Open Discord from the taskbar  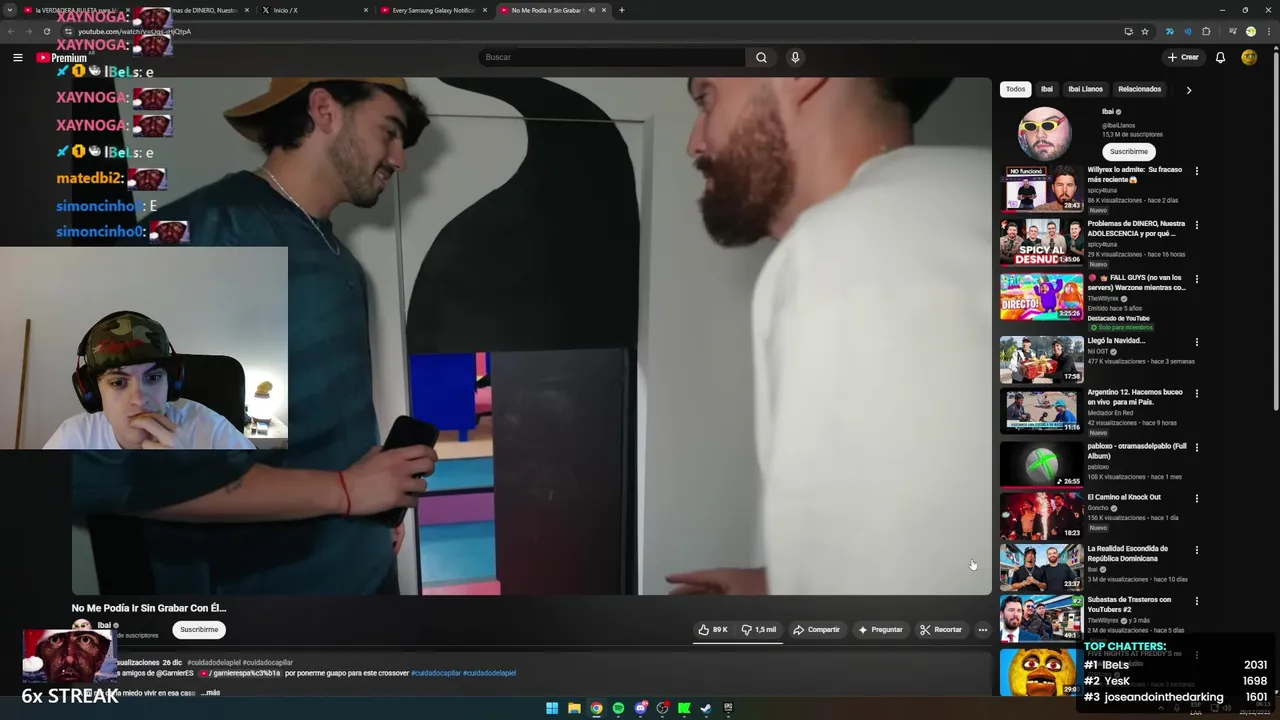tap(640, 708)
